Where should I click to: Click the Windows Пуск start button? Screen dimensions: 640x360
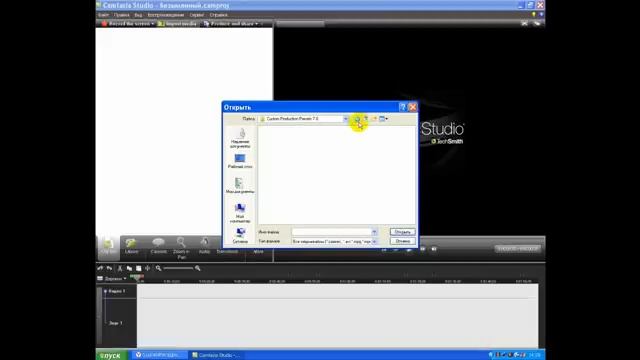(x=111, y=355)
